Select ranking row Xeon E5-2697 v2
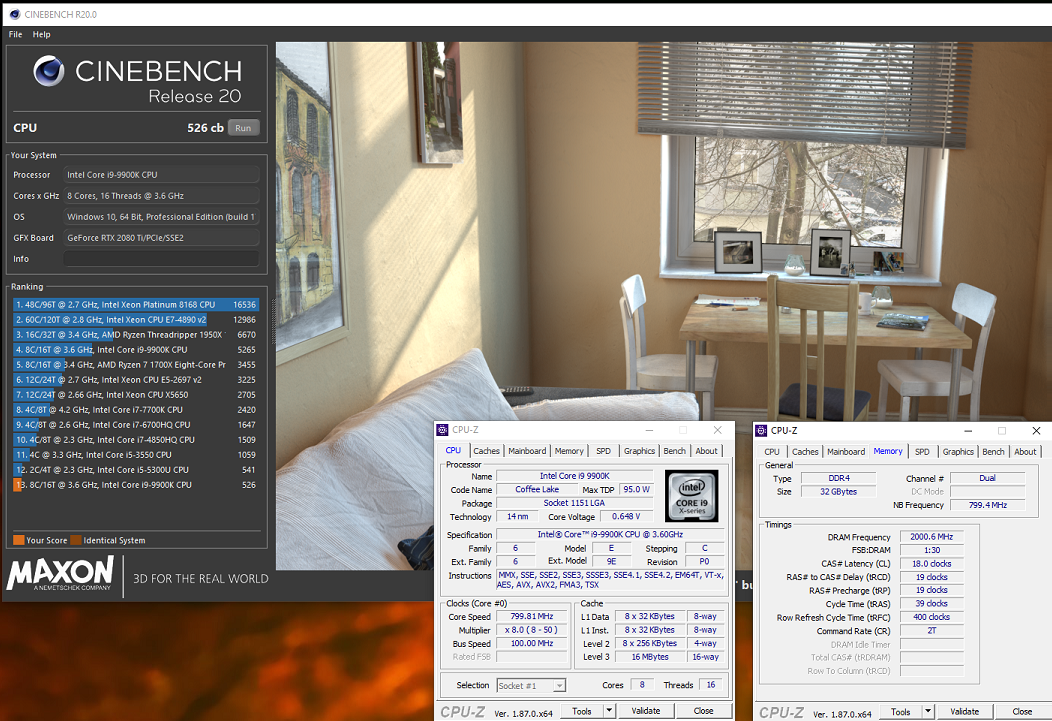This screenshot has height=721, width=1052. [136, 380]
